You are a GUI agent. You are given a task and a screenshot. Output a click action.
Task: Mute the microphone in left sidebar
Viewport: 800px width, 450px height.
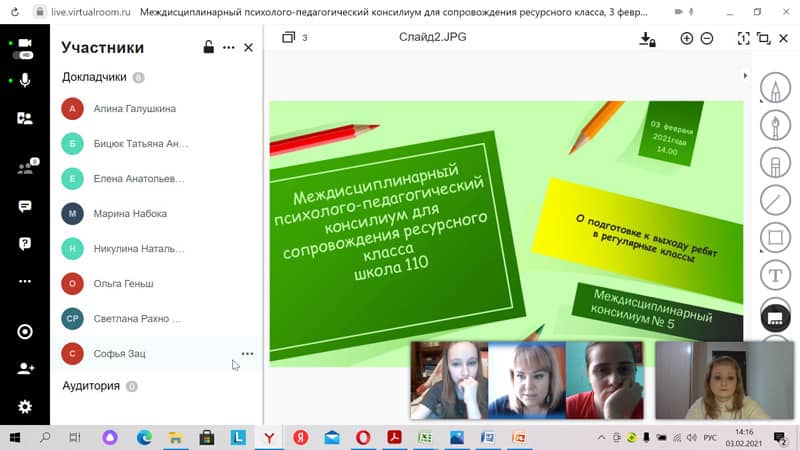[x=25, y=80]
